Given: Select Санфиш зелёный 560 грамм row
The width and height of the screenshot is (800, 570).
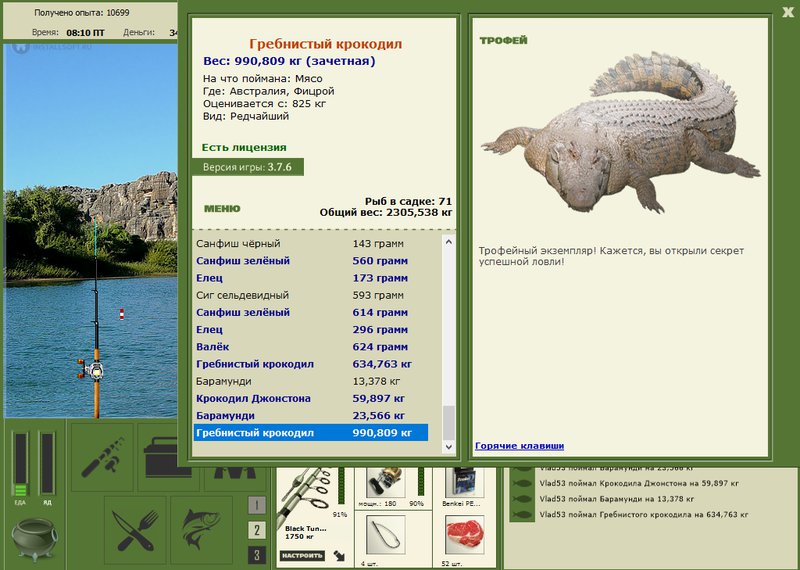Looking at the screenshot, I should [311, 261].
